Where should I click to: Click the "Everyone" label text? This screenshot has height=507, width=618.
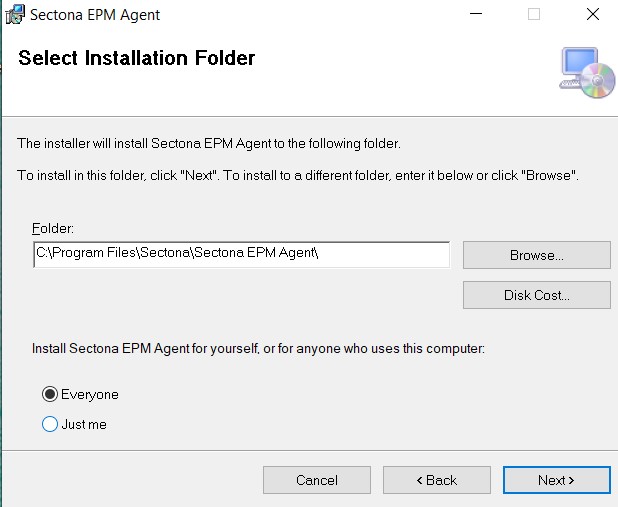(x=90, y=394)
